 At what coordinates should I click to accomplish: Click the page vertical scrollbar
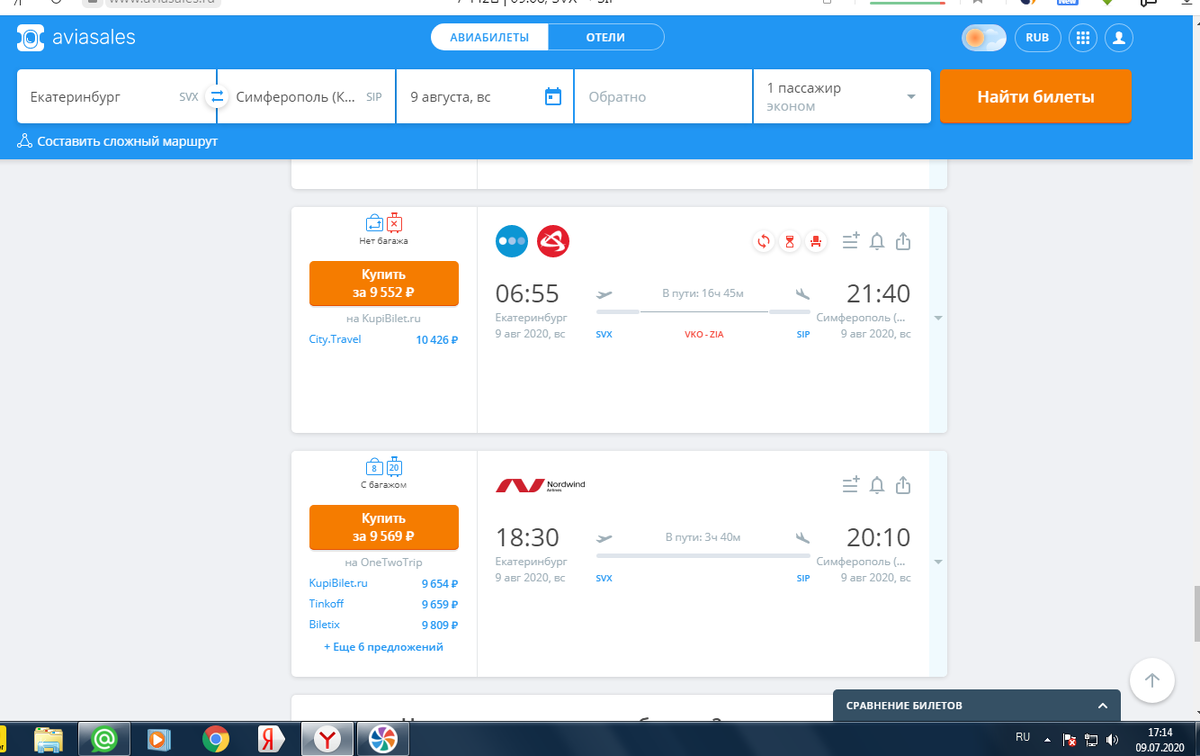1196,612
